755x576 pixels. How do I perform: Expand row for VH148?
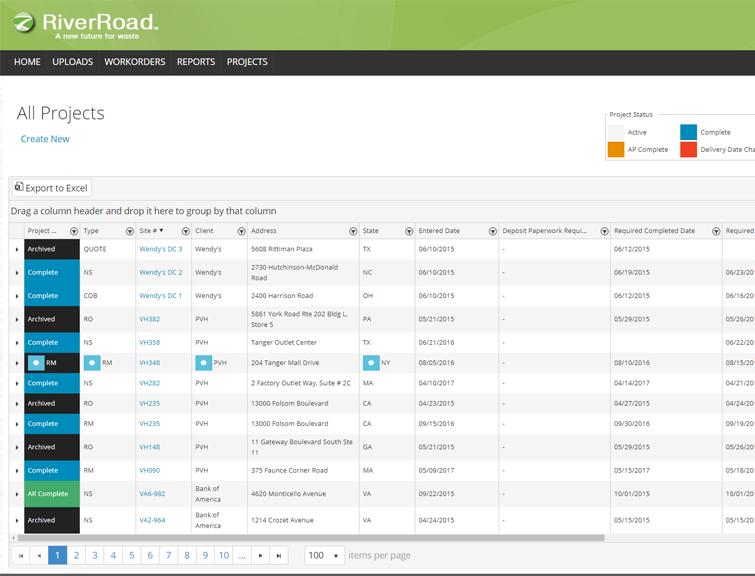17,447
